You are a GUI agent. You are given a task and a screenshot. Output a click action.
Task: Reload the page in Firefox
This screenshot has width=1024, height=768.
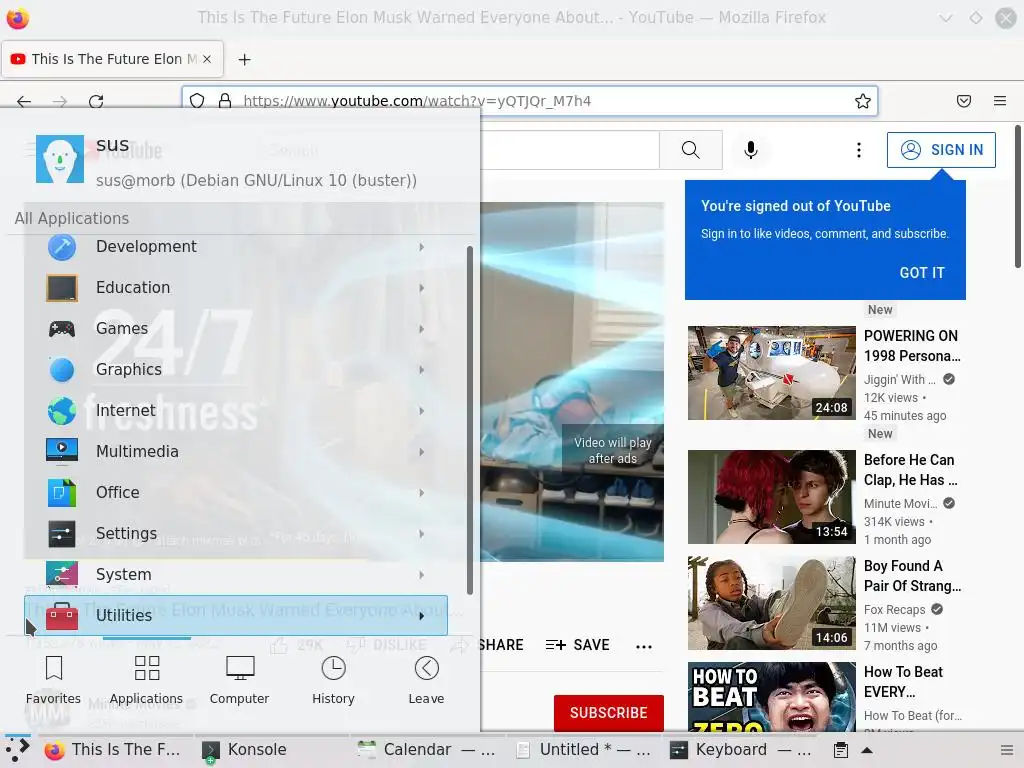[96, 101]
